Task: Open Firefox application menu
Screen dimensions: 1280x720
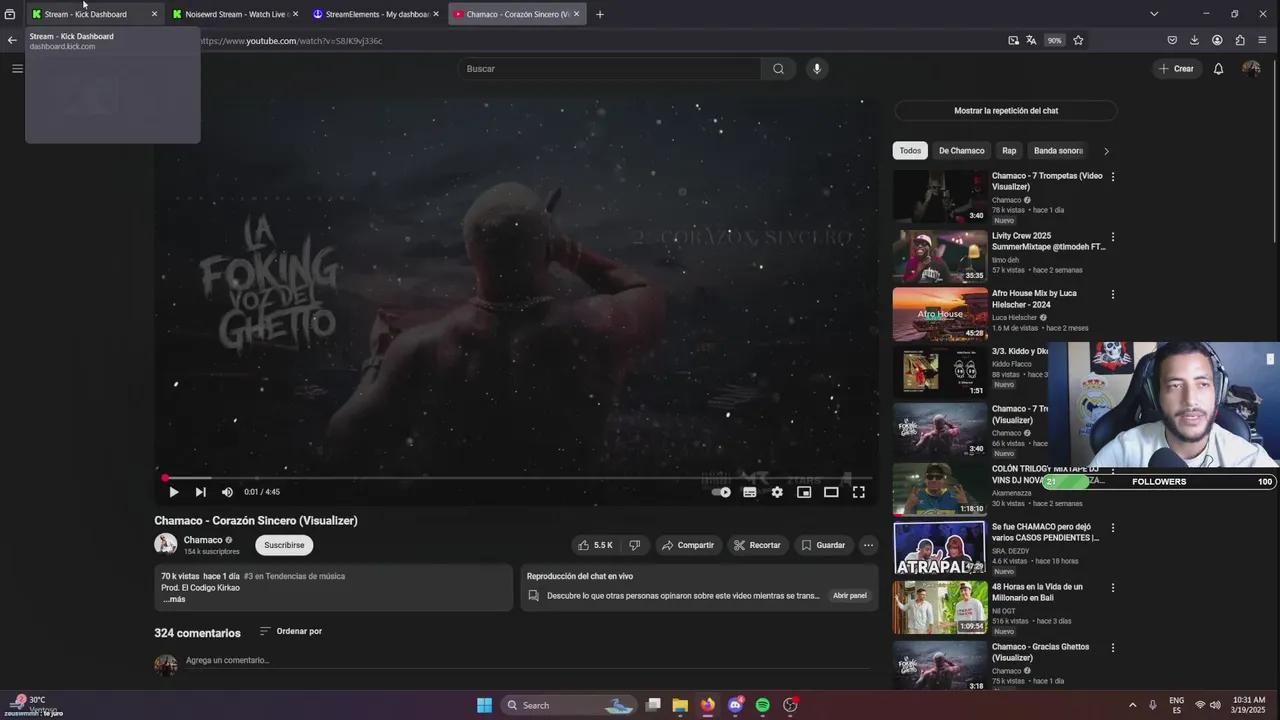Action: 1262,41
